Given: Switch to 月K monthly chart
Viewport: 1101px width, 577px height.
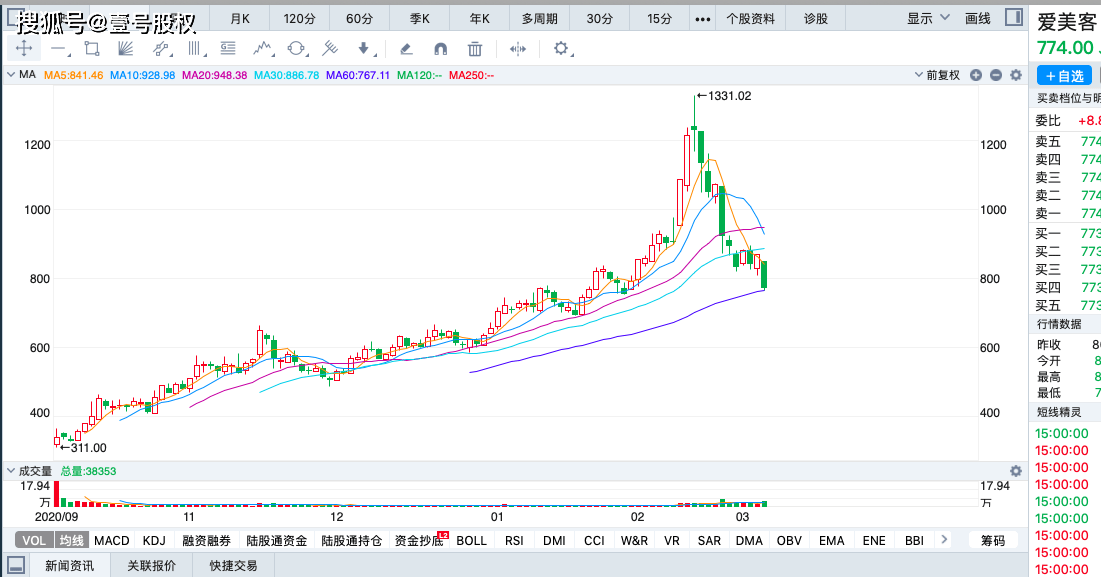Looking at the screenshot, I should tap(240, 19).
